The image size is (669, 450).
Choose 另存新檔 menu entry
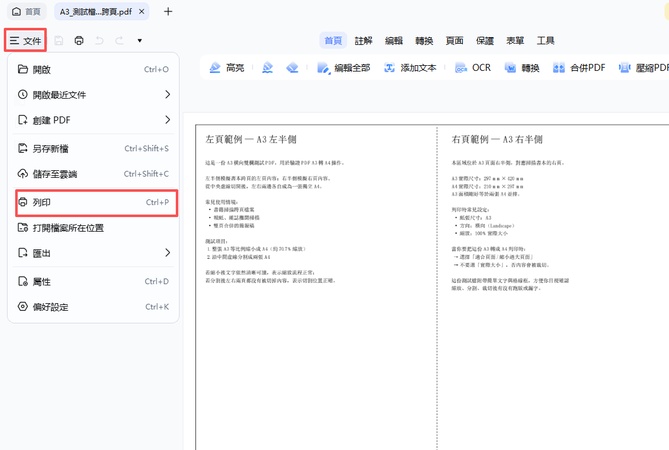coord(93,148)
